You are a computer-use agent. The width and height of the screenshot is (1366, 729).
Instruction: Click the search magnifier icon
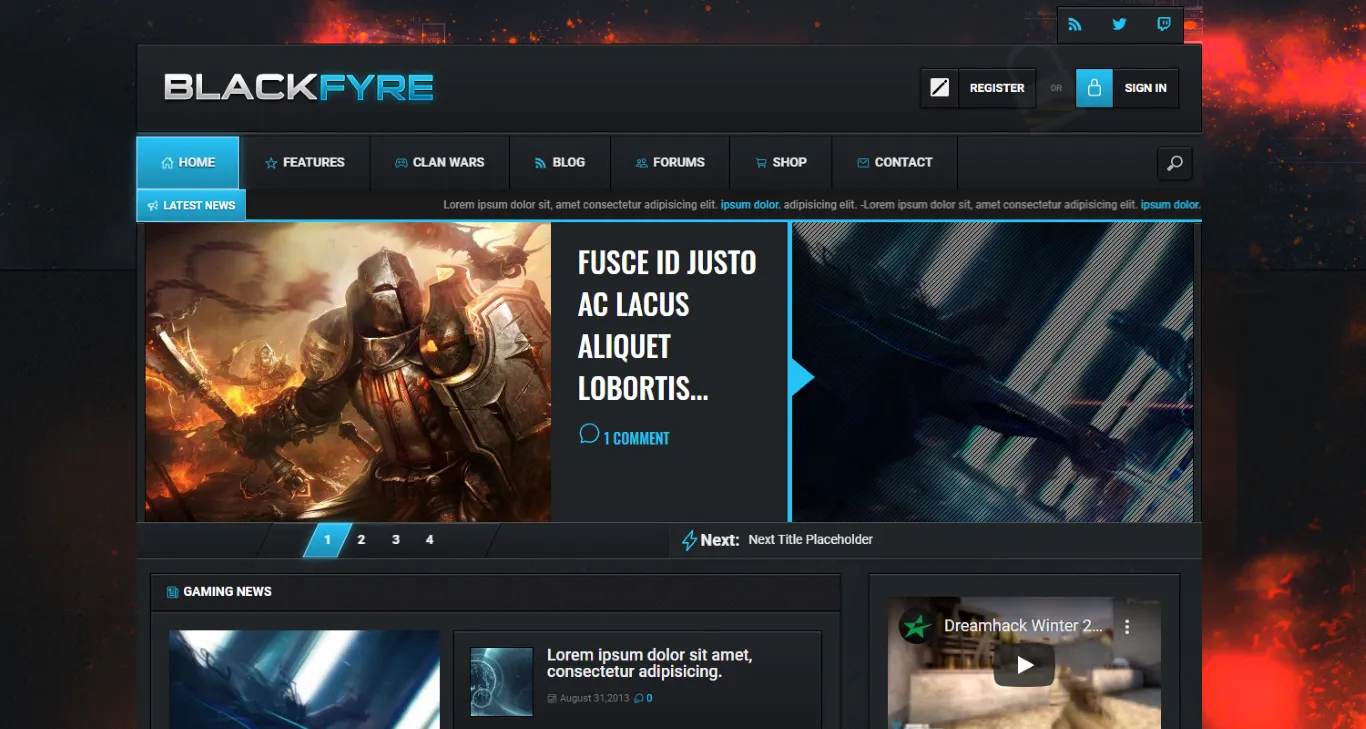pos(1175,162)
